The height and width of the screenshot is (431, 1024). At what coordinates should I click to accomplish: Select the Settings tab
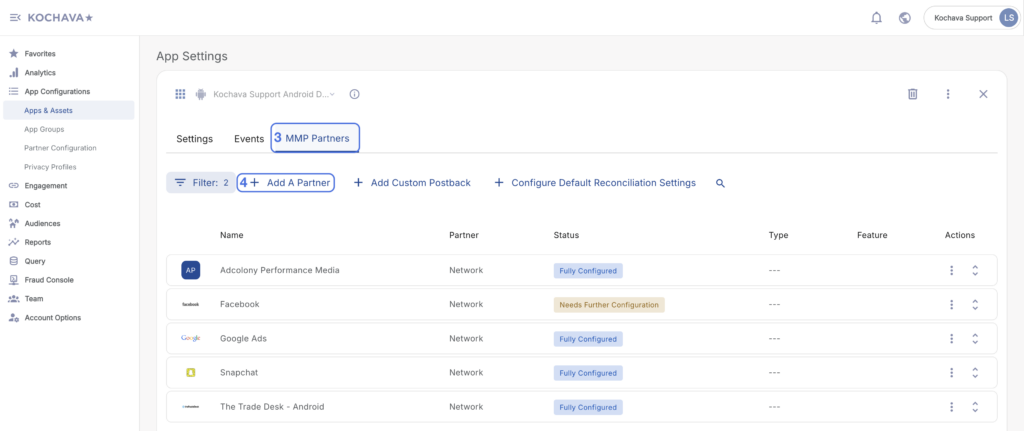pyautogui.click(x=194, y=139)
